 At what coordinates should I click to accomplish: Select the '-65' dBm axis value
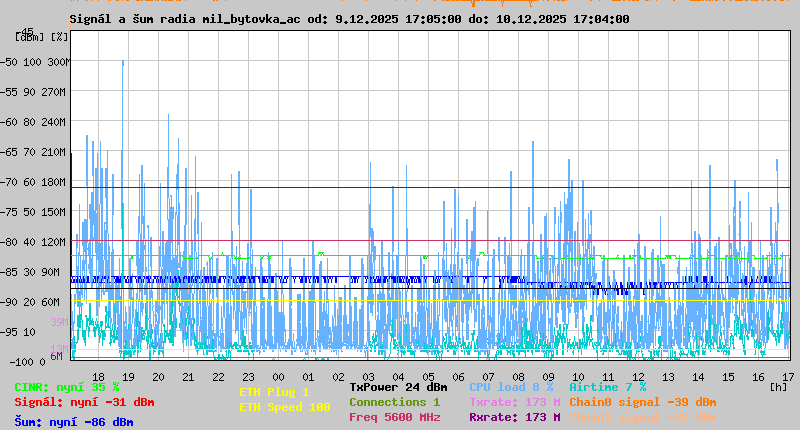[9, 152]
